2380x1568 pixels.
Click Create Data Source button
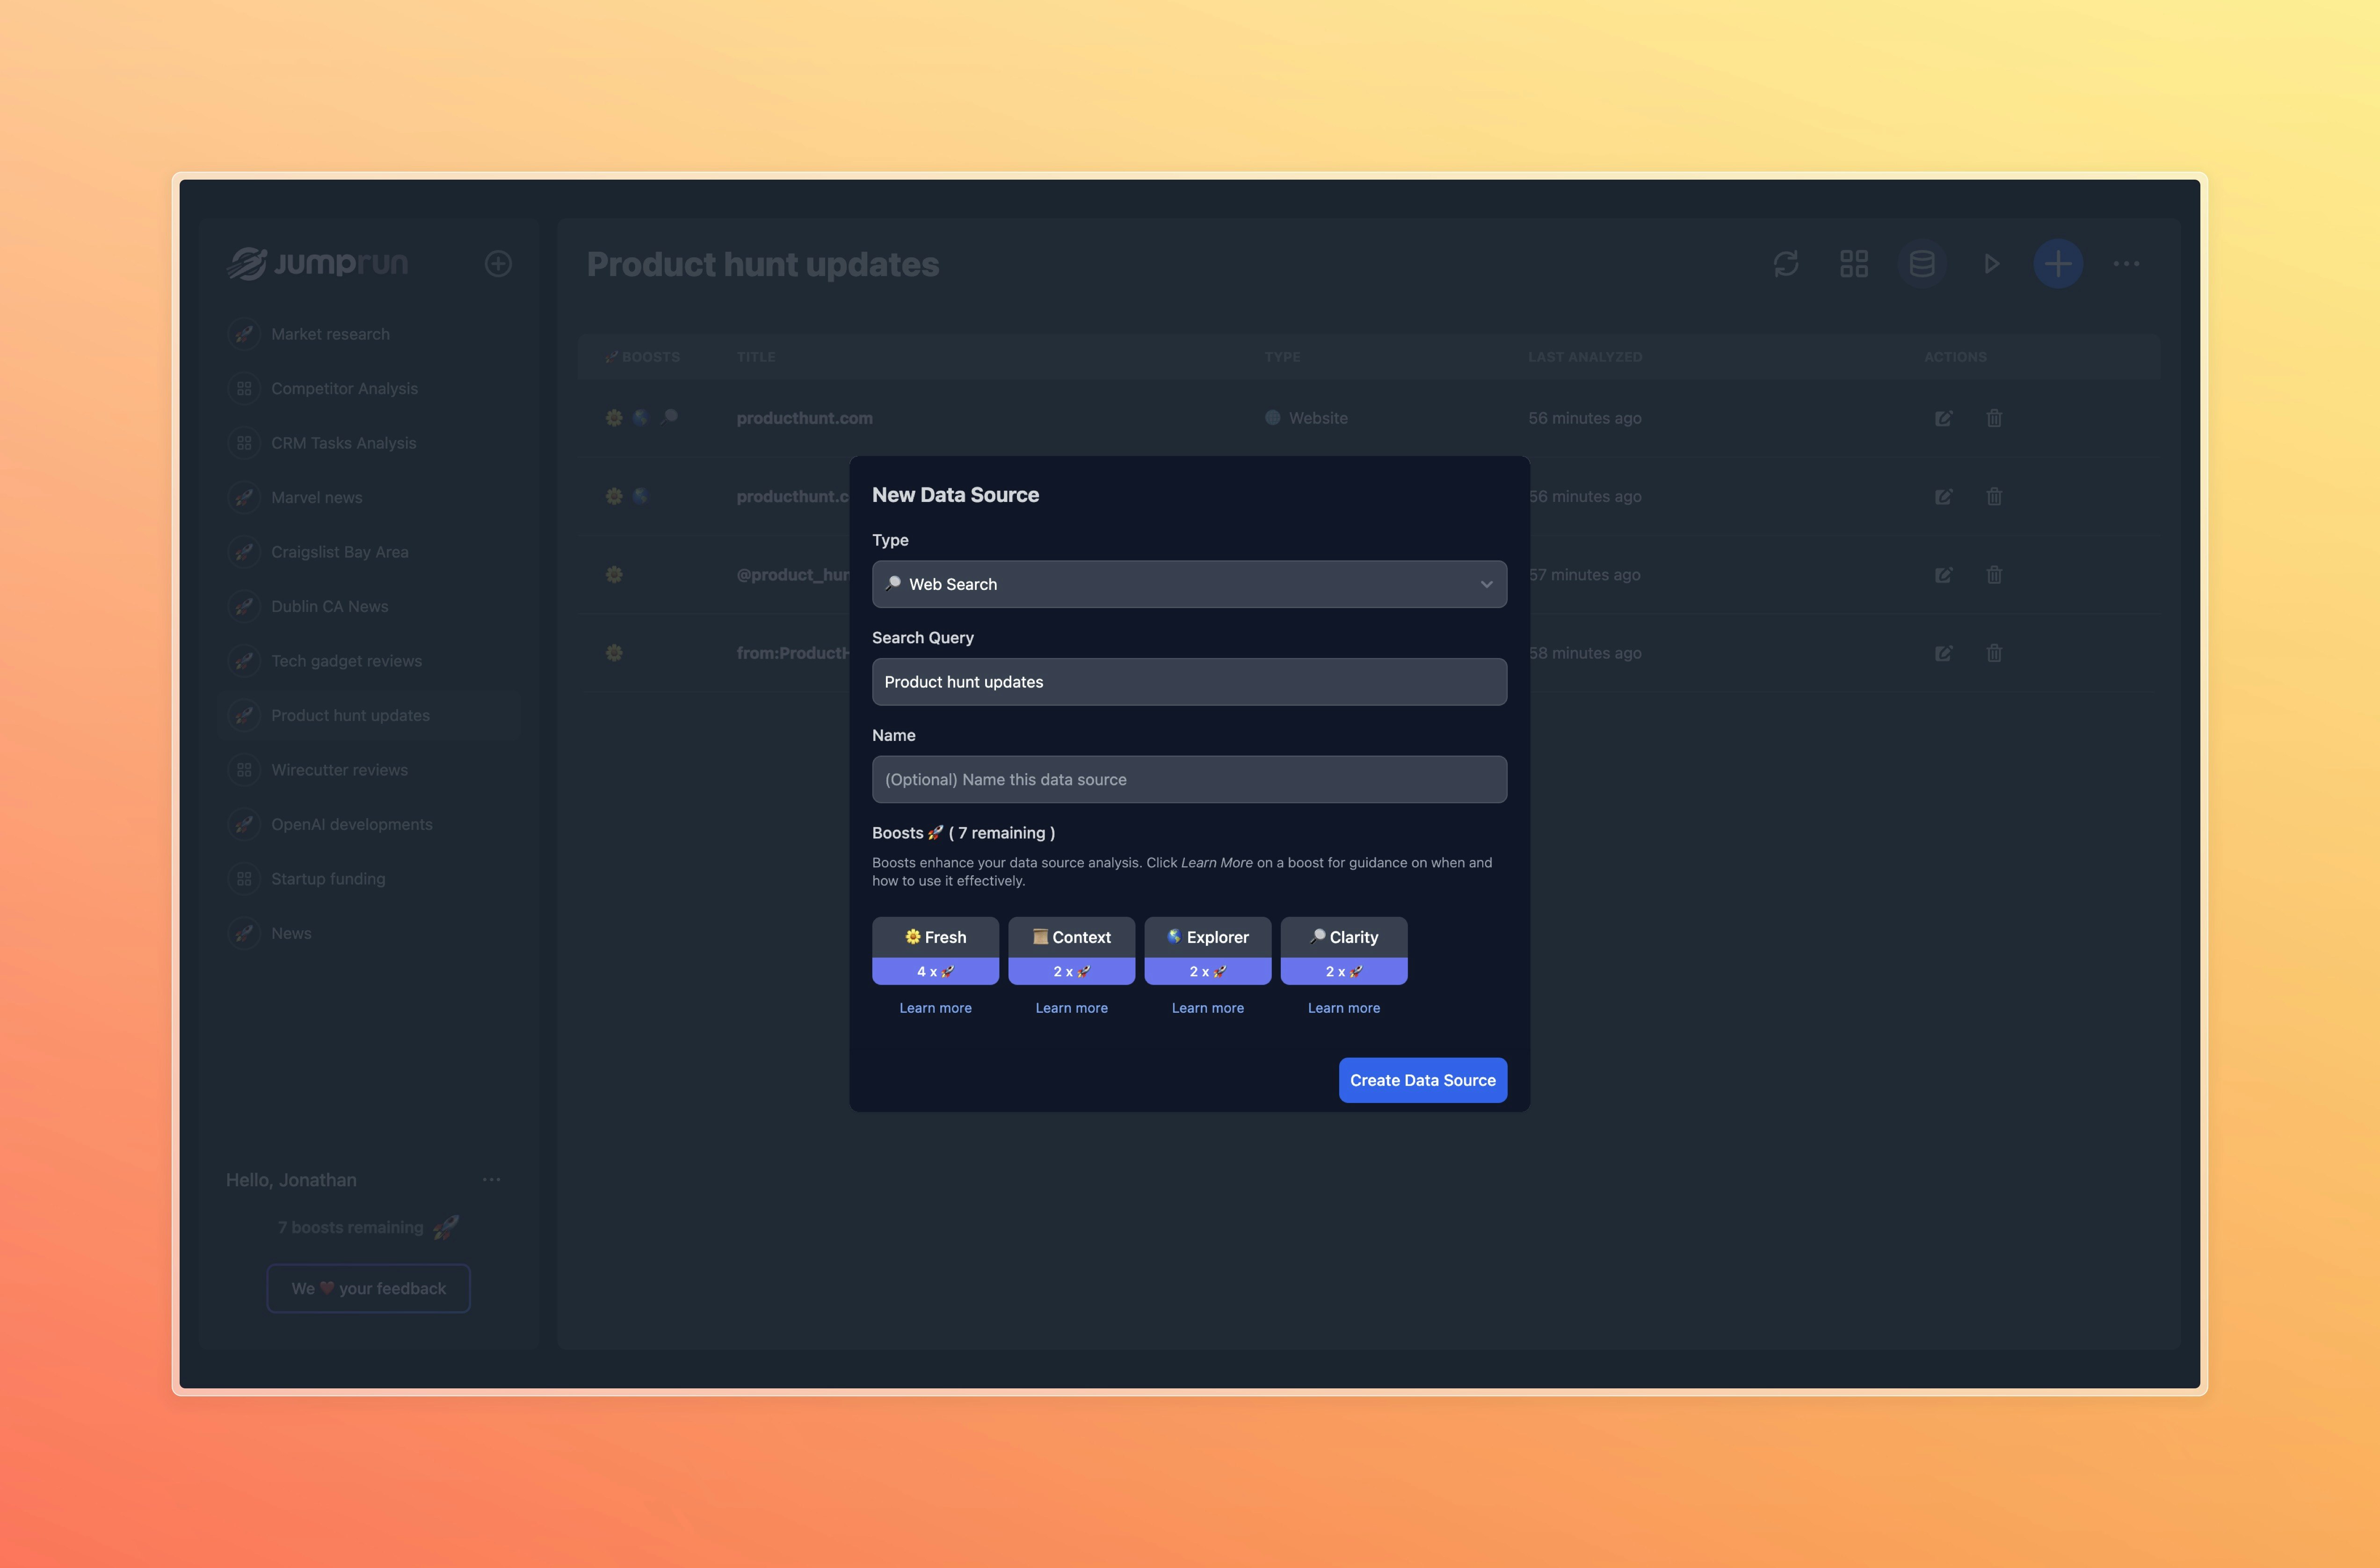(1422, 1080)
